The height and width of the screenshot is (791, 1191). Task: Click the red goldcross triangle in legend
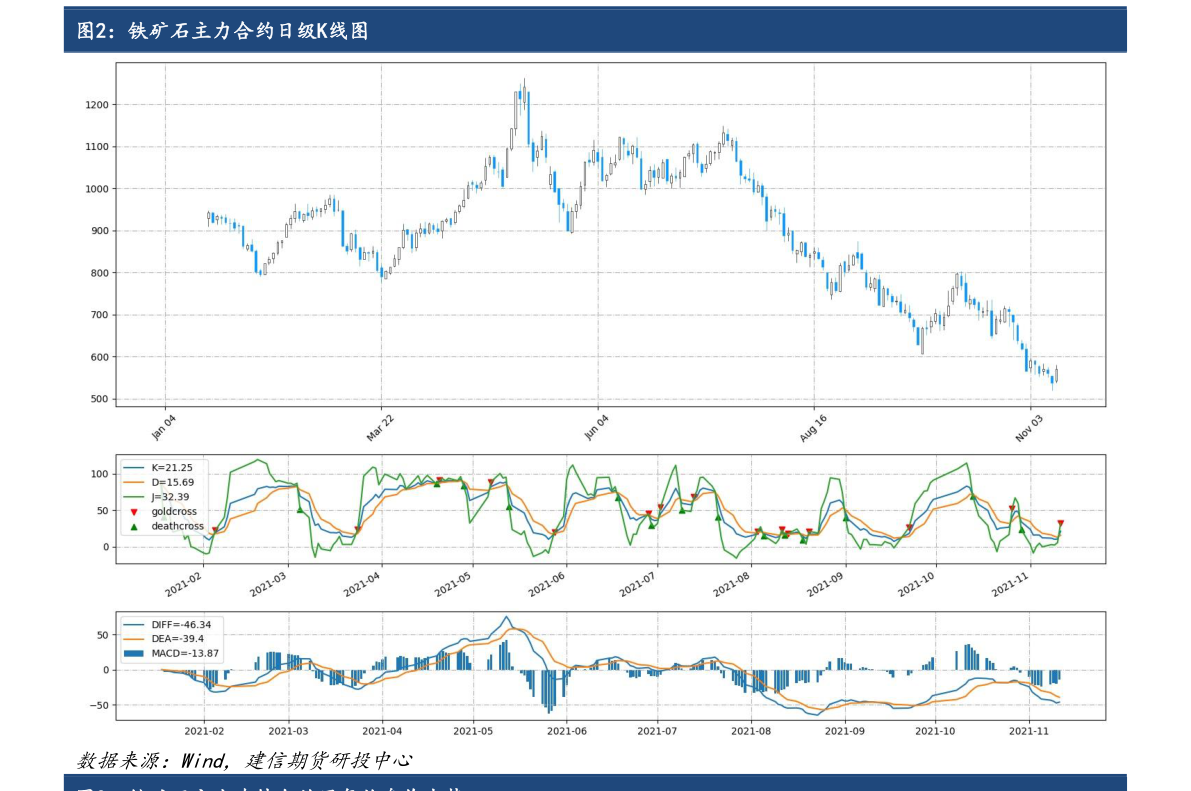[x=134, y=511]
